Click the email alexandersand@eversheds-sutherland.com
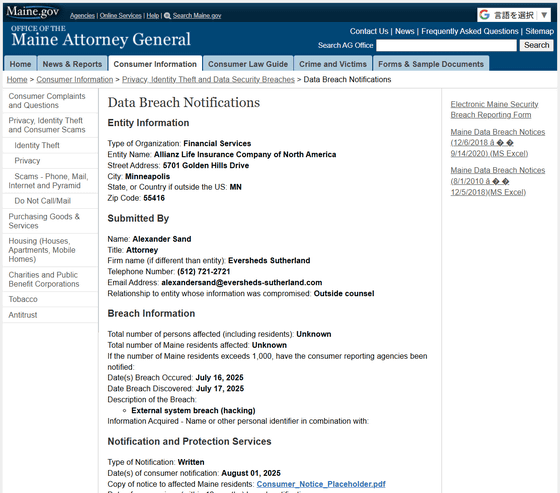This screenshot has width=560, height=493. (x=242, y=283)
